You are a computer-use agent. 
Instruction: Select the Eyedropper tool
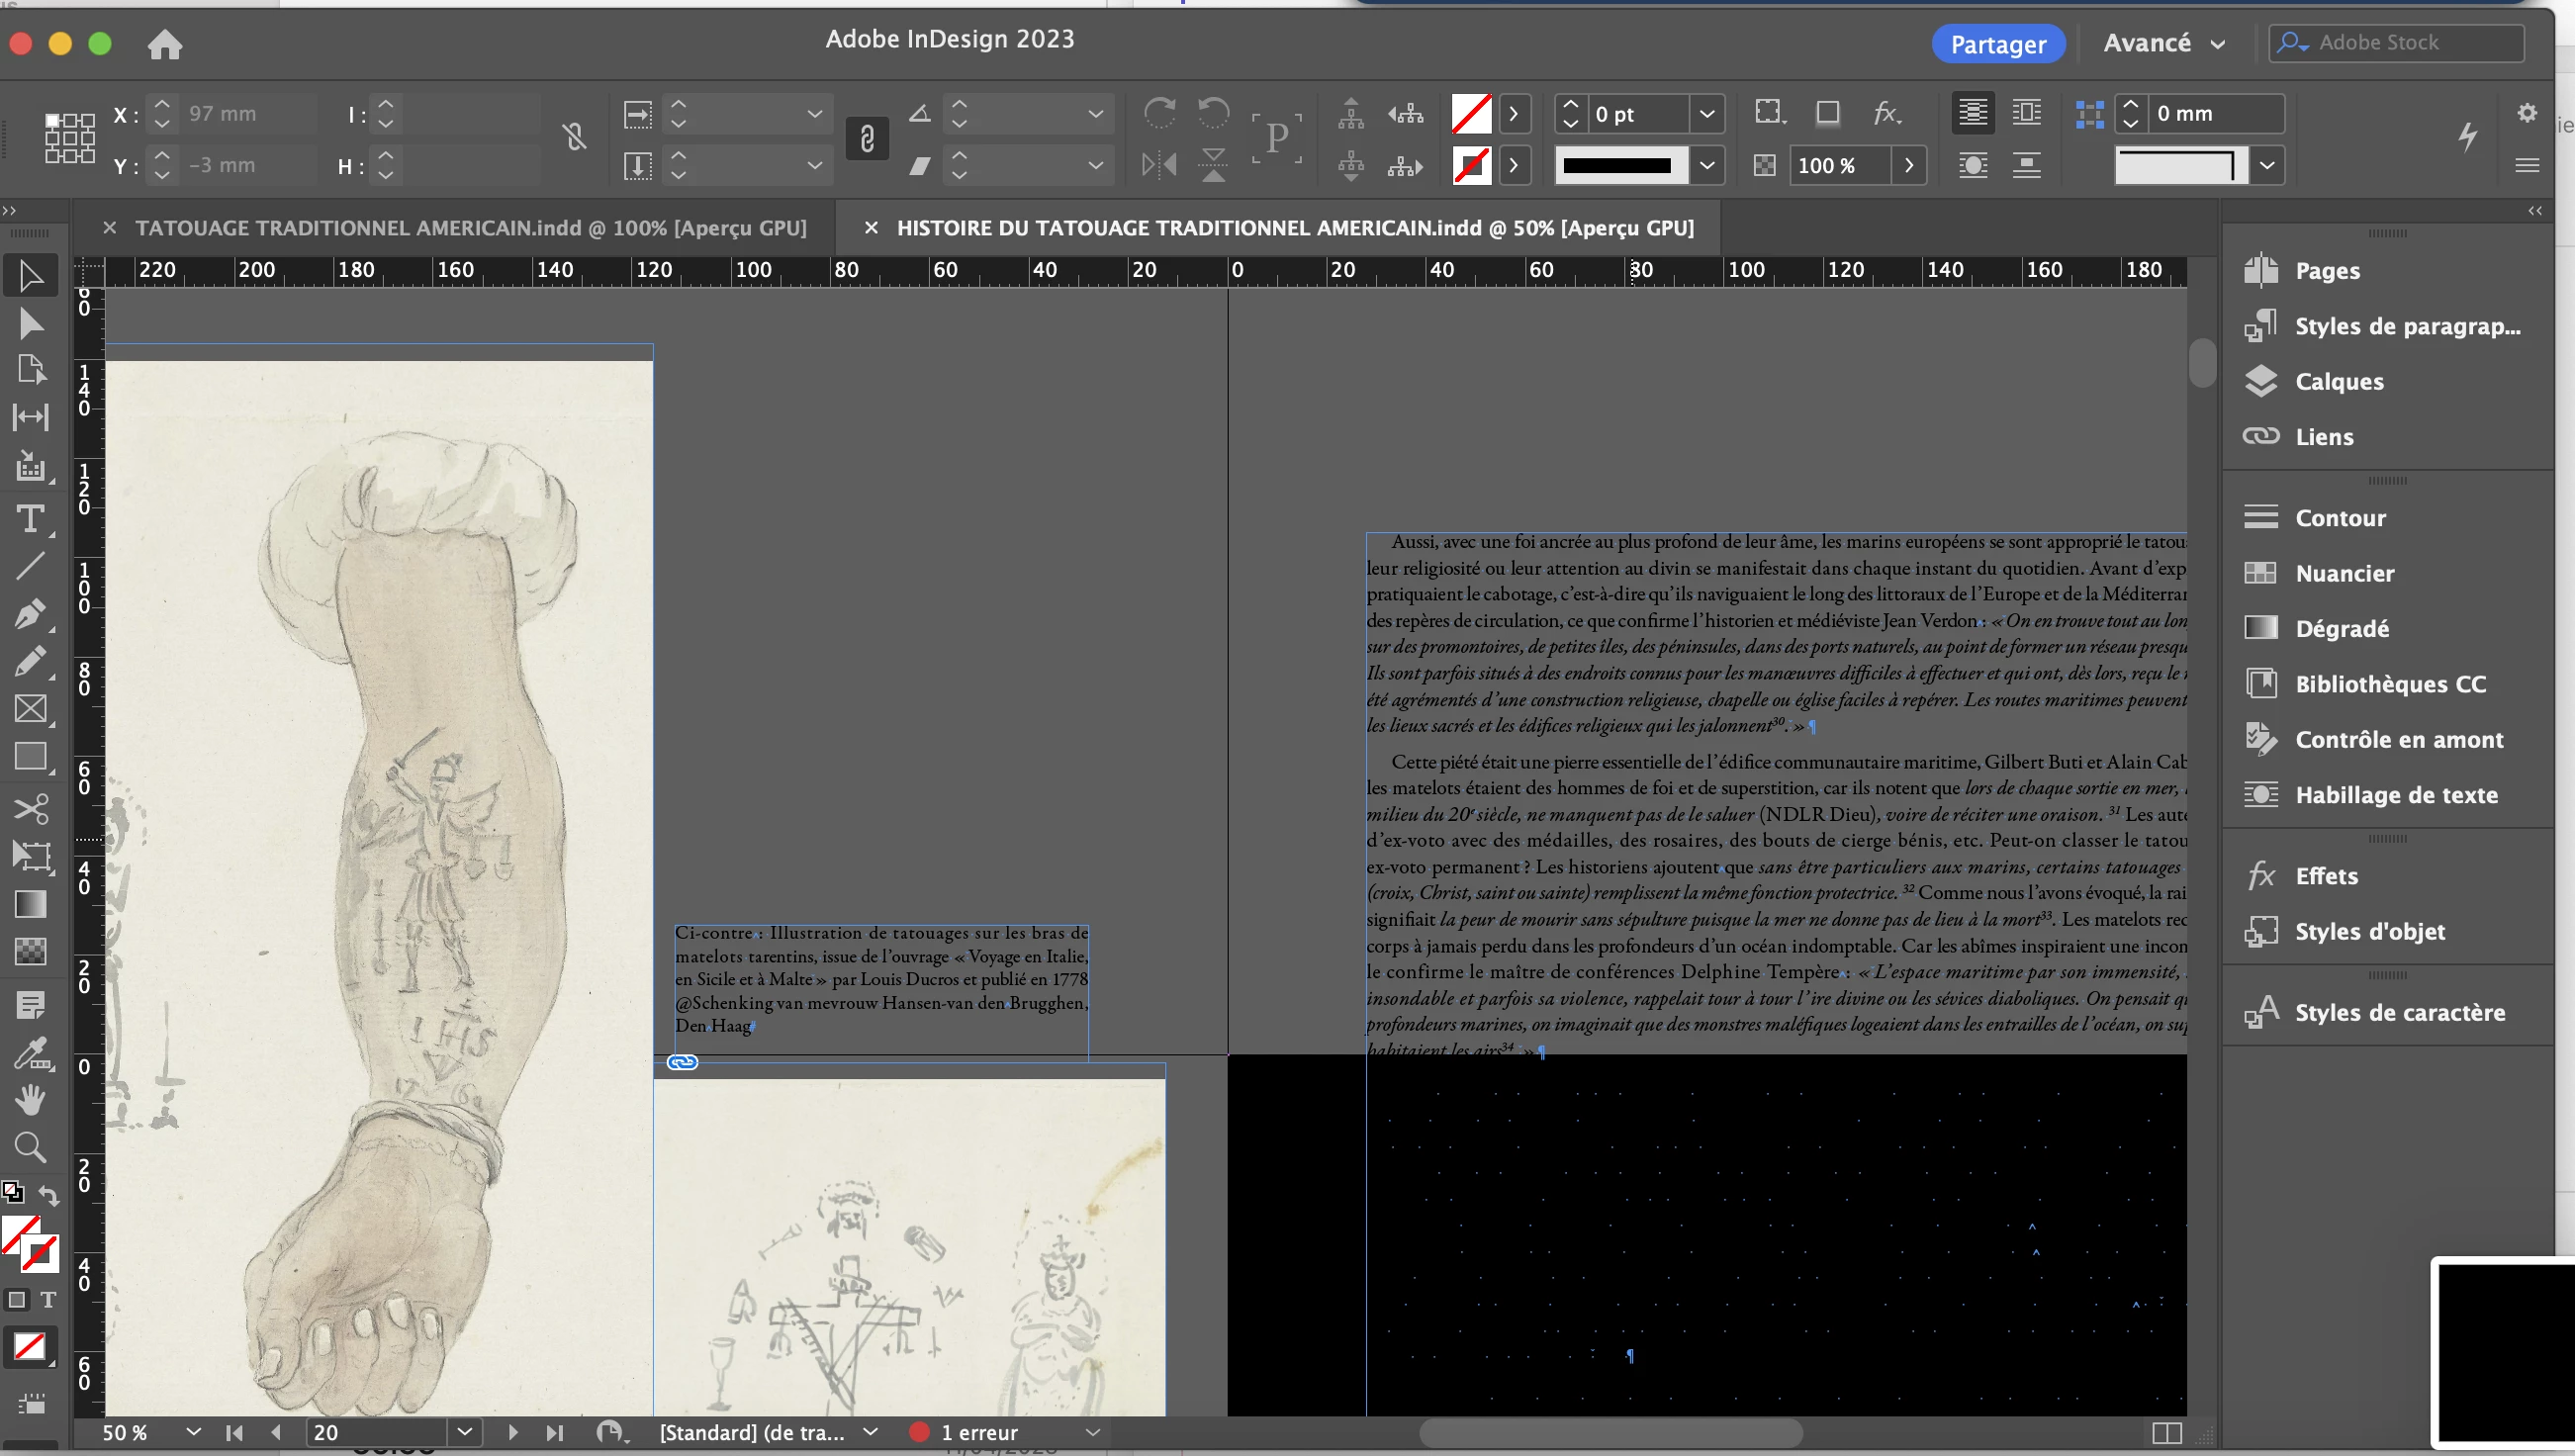coord(30,1053)
